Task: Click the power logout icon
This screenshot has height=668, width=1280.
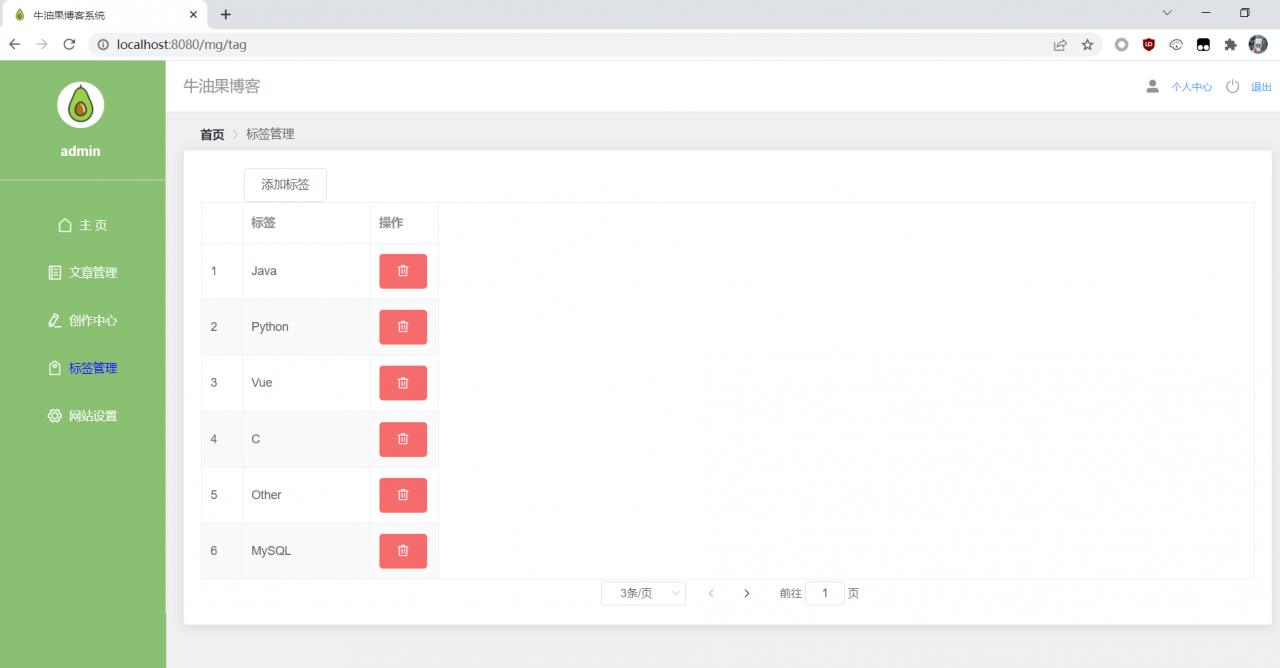Action: (x=1232, y=87)
